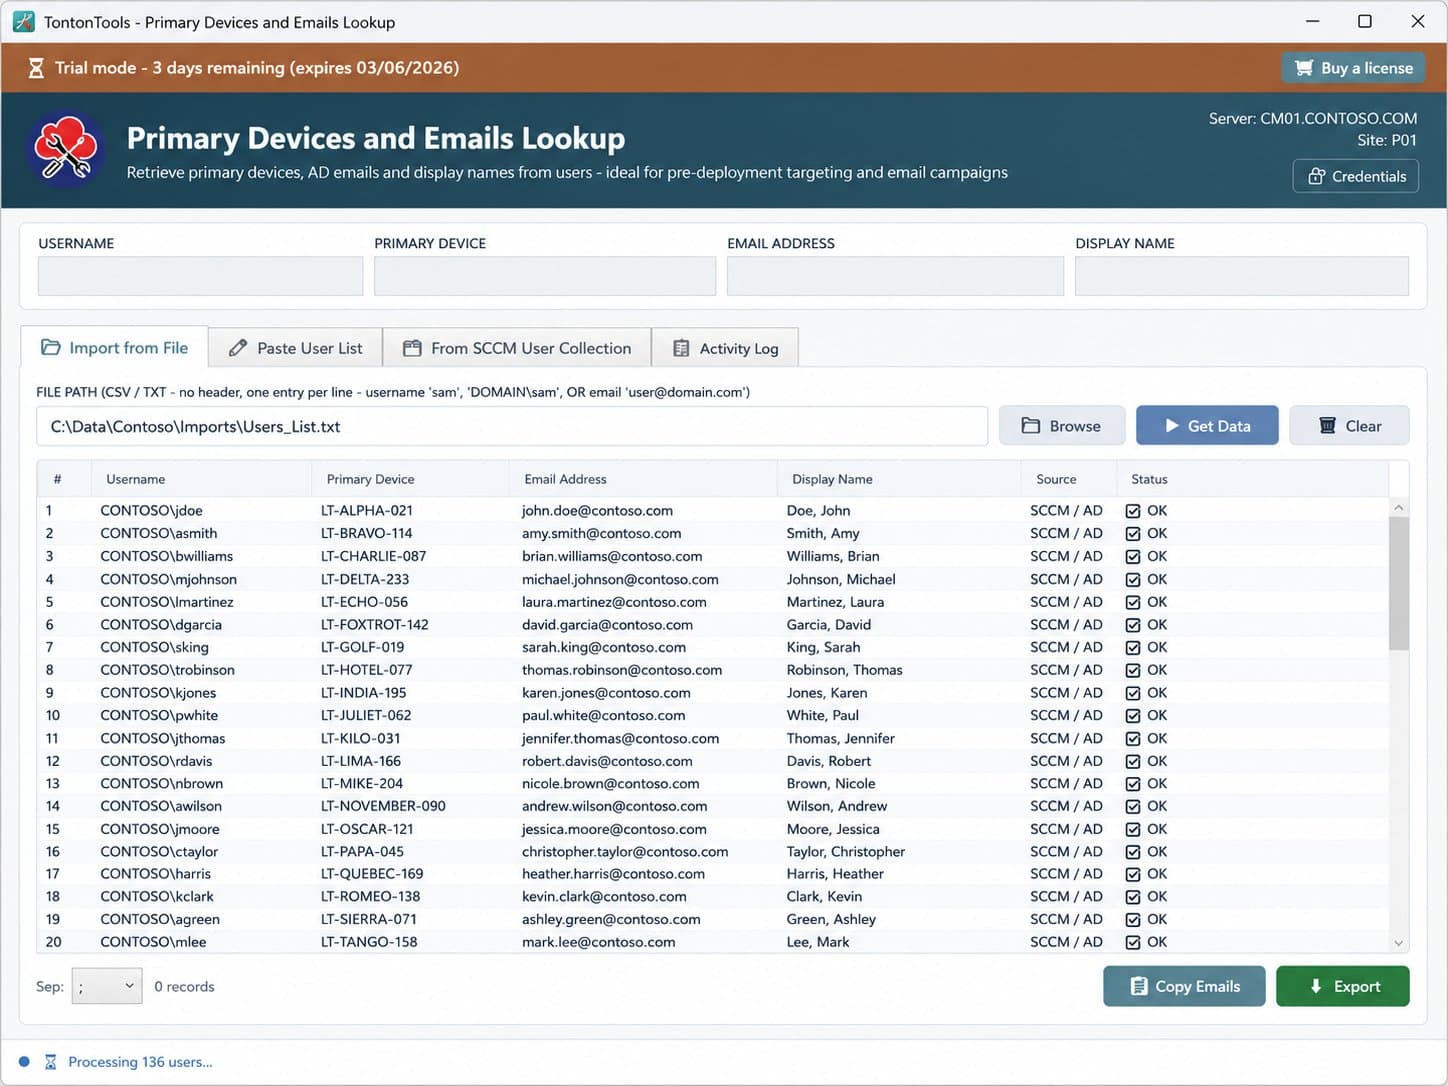Select the display name Green, Ashley
Screen dimensions: 1448x1086
[x=831, y=920]
